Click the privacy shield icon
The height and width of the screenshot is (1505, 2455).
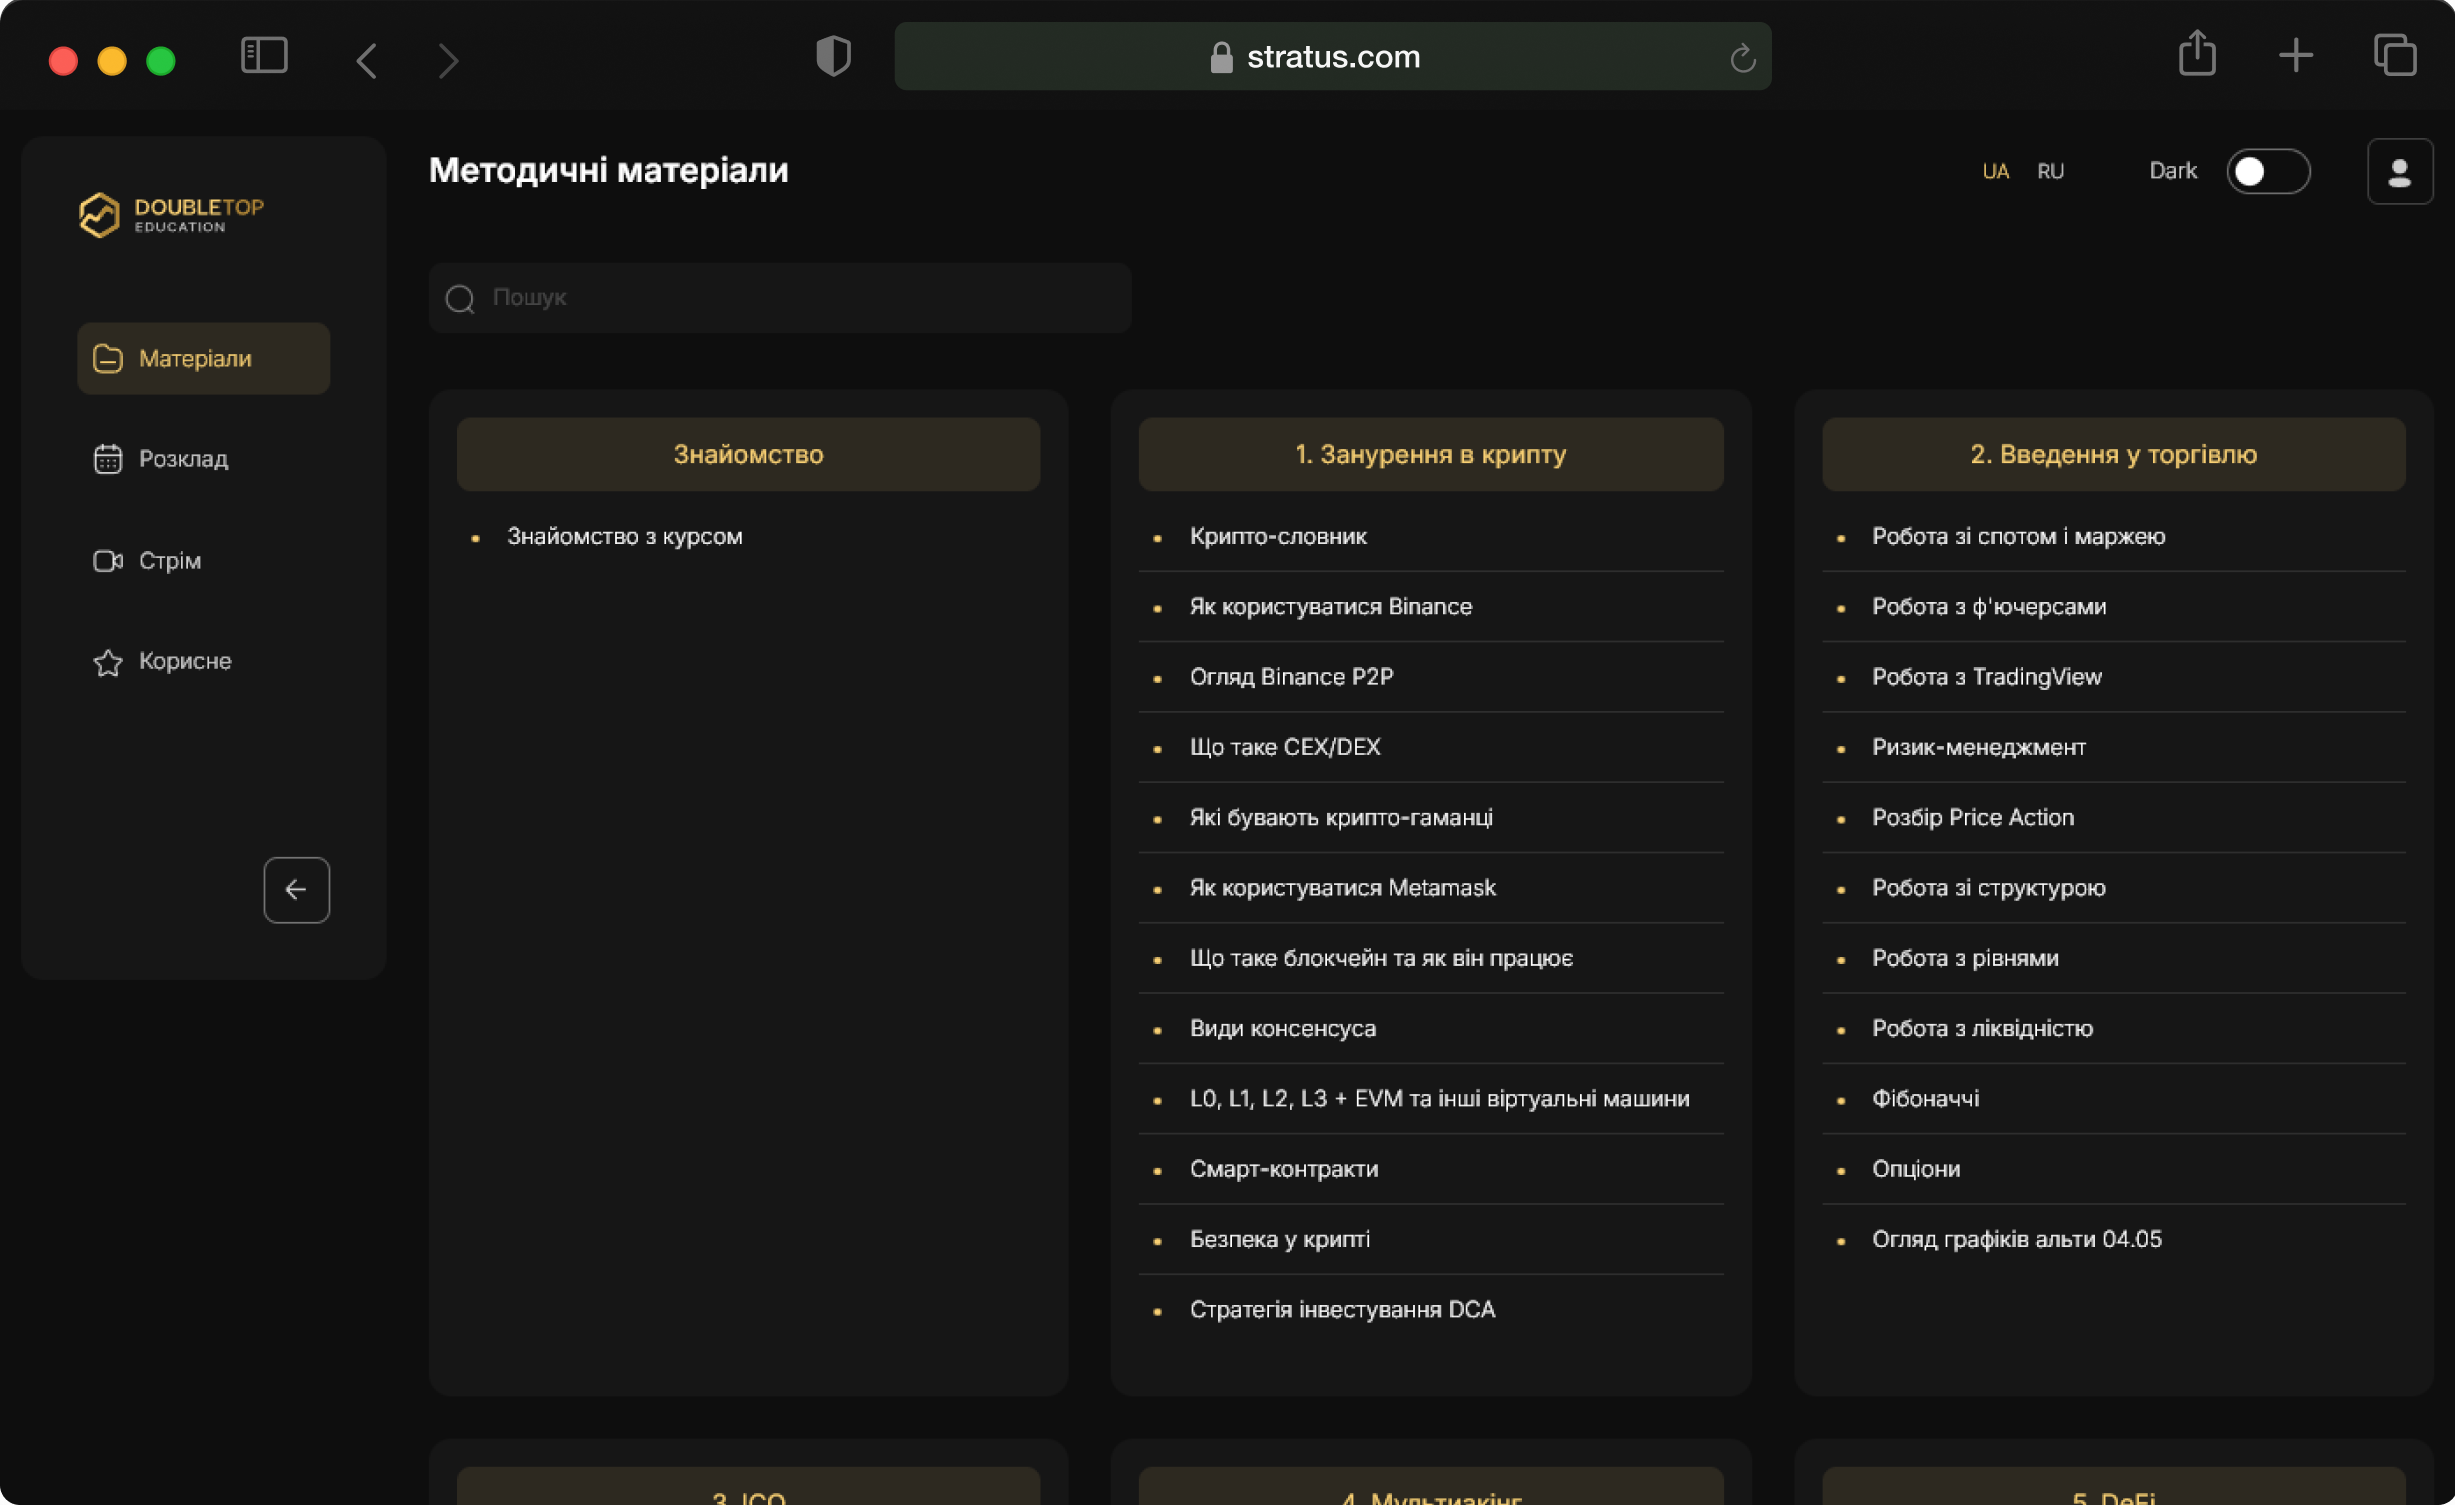tap(833, 56)
